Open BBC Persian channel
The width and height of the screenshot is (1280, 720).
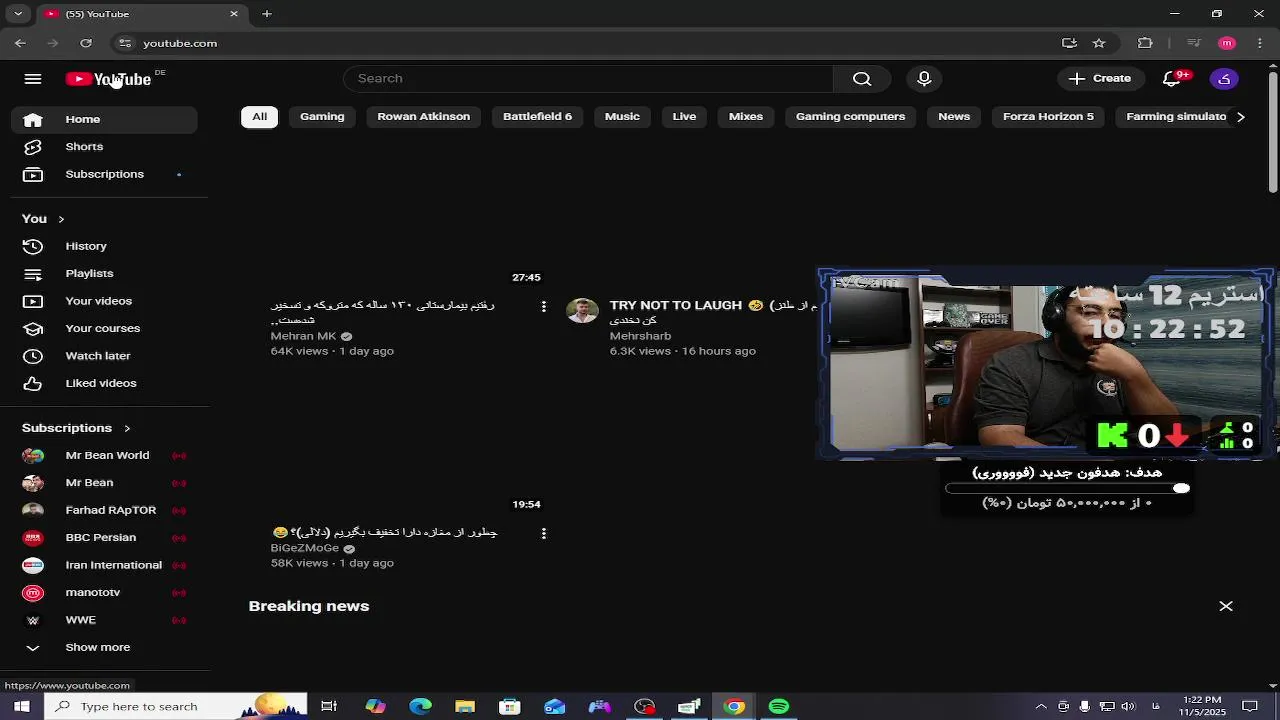[x=104, y=538]
